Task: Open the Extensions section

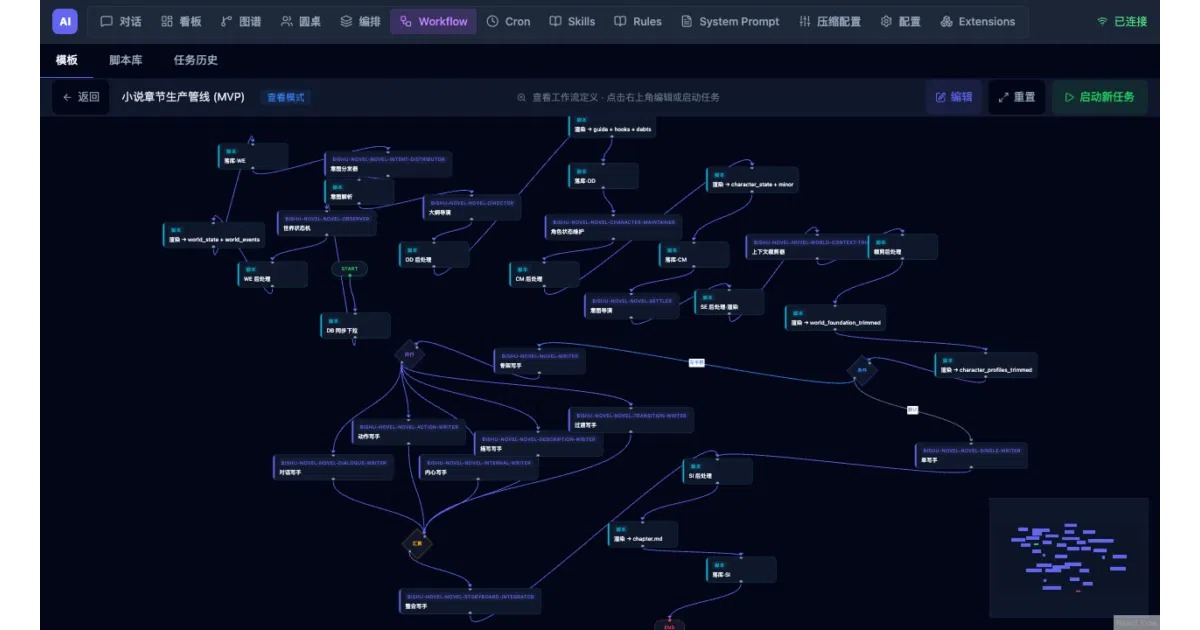Action: pos(977,21)
